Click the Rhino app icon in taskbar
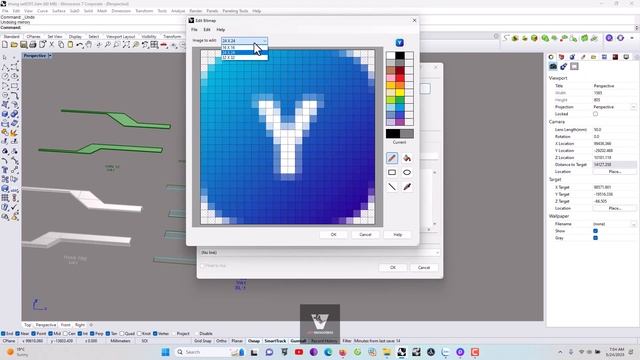The image size is (640, 360). click(402, 352)
